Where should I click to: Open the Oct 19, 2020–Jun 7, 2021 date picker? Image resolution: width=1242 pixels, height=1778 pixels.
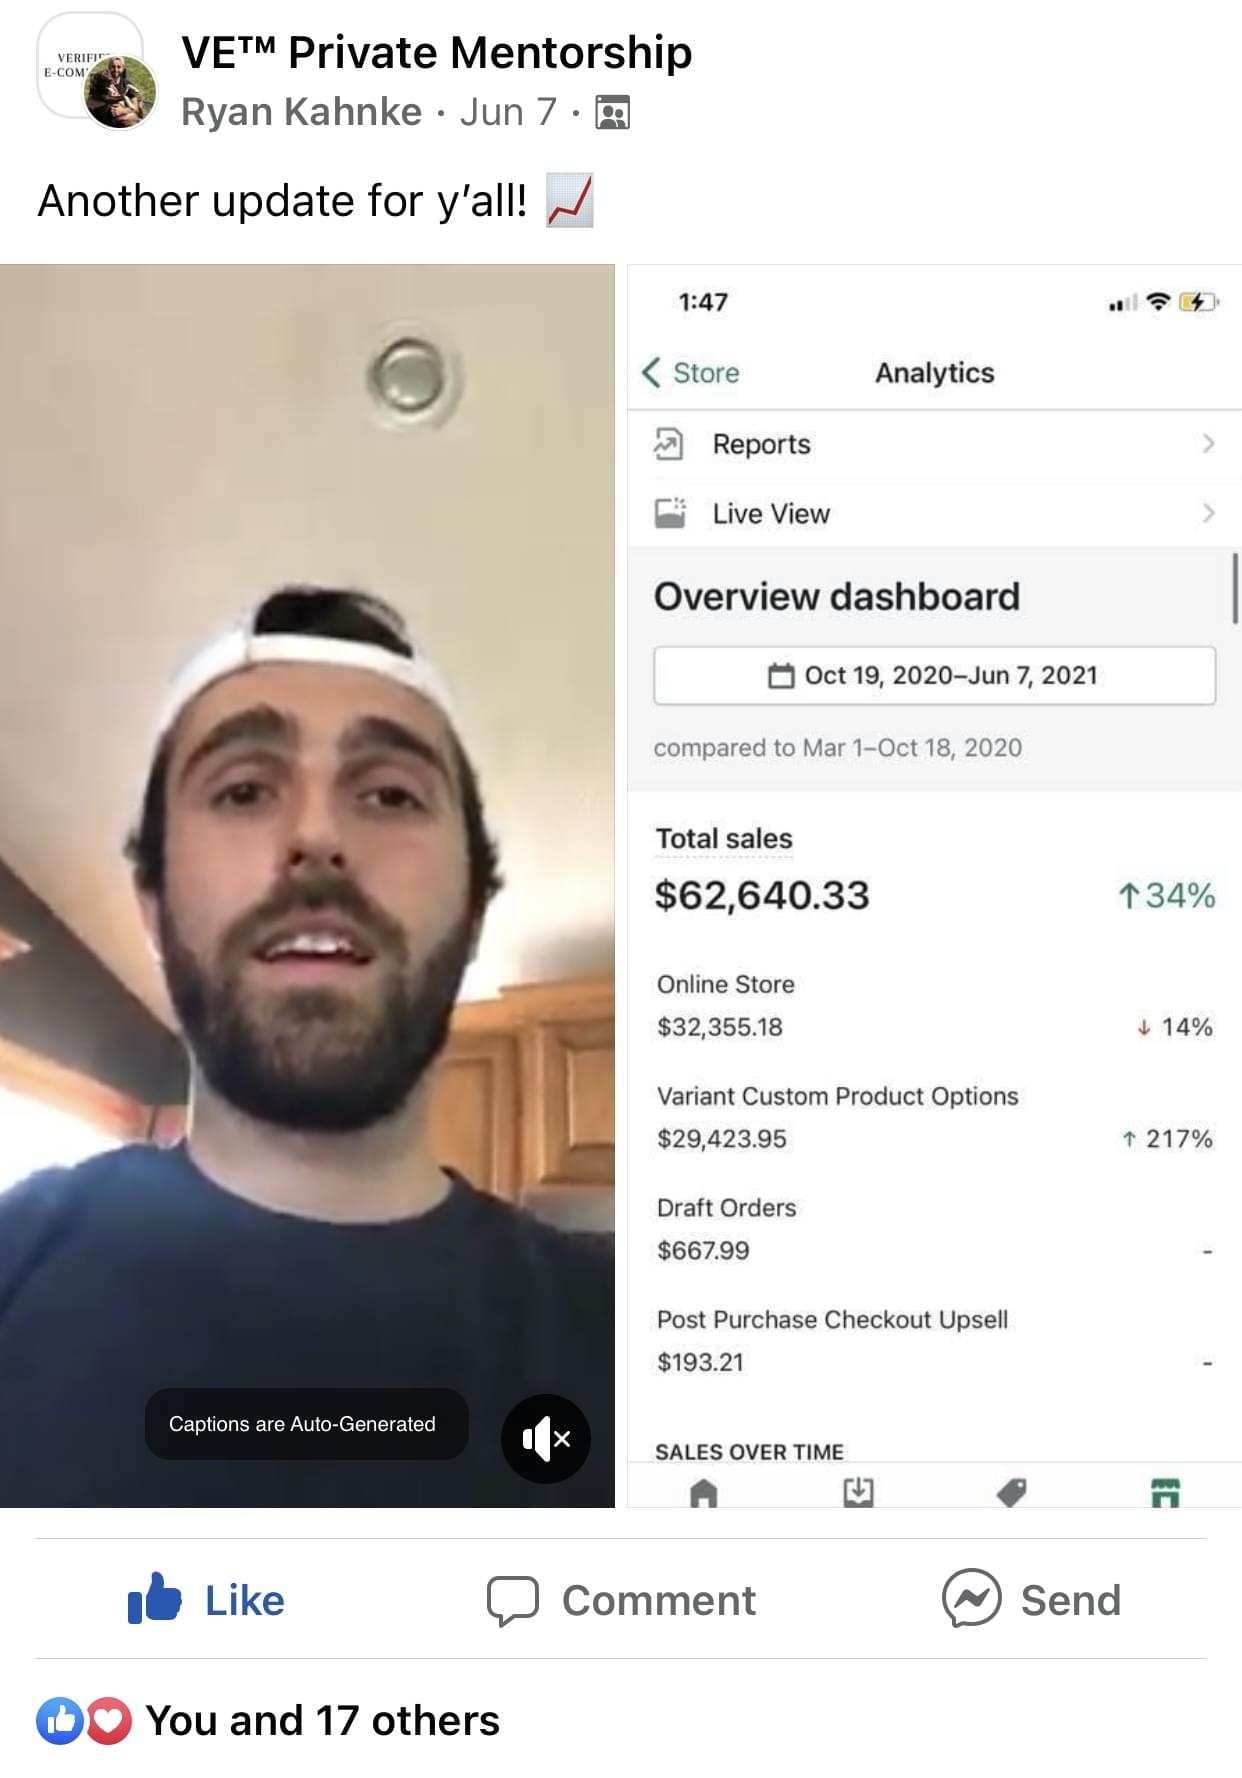[934, 676]
